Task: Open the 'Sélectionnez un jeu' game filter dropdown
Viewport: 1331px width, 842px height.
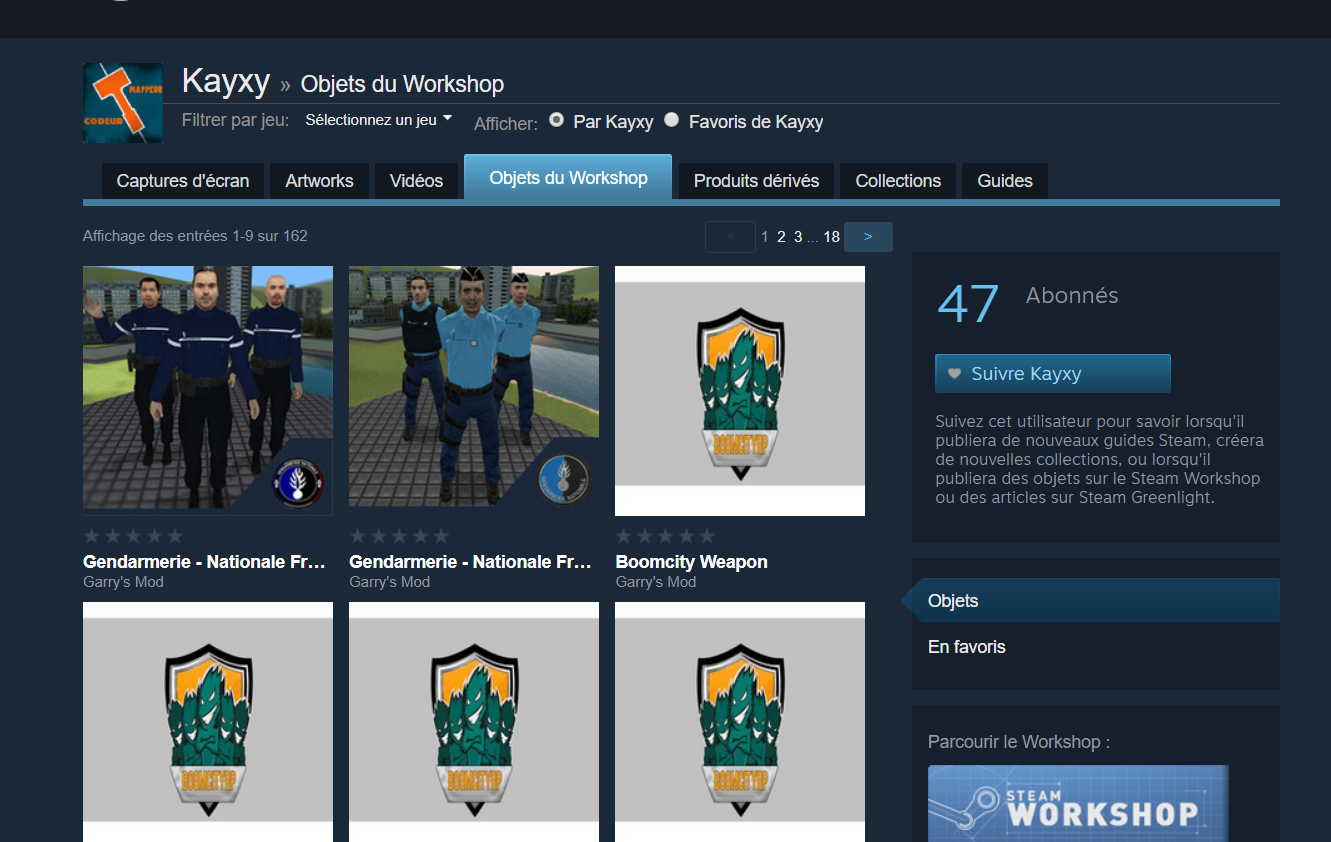Action: tap(379, 120)
